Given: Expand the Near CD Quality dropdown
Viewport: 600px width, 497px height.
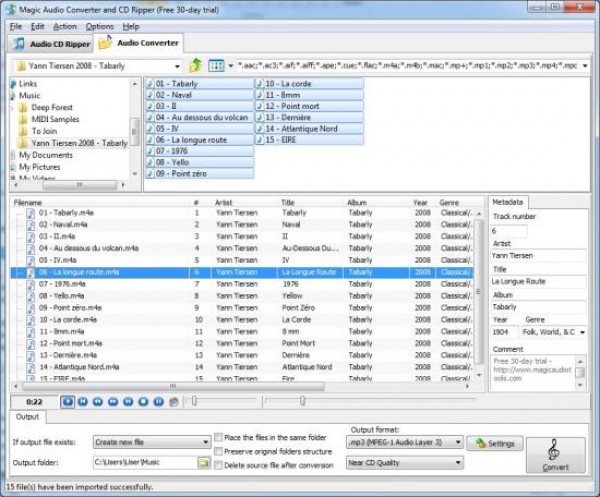Looking at the screenshot, I should click(404, 463).
